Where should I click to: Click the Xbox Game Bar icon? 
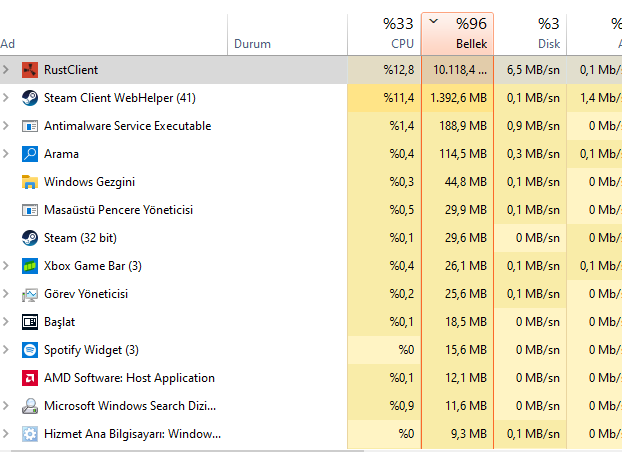pos(29,266)
